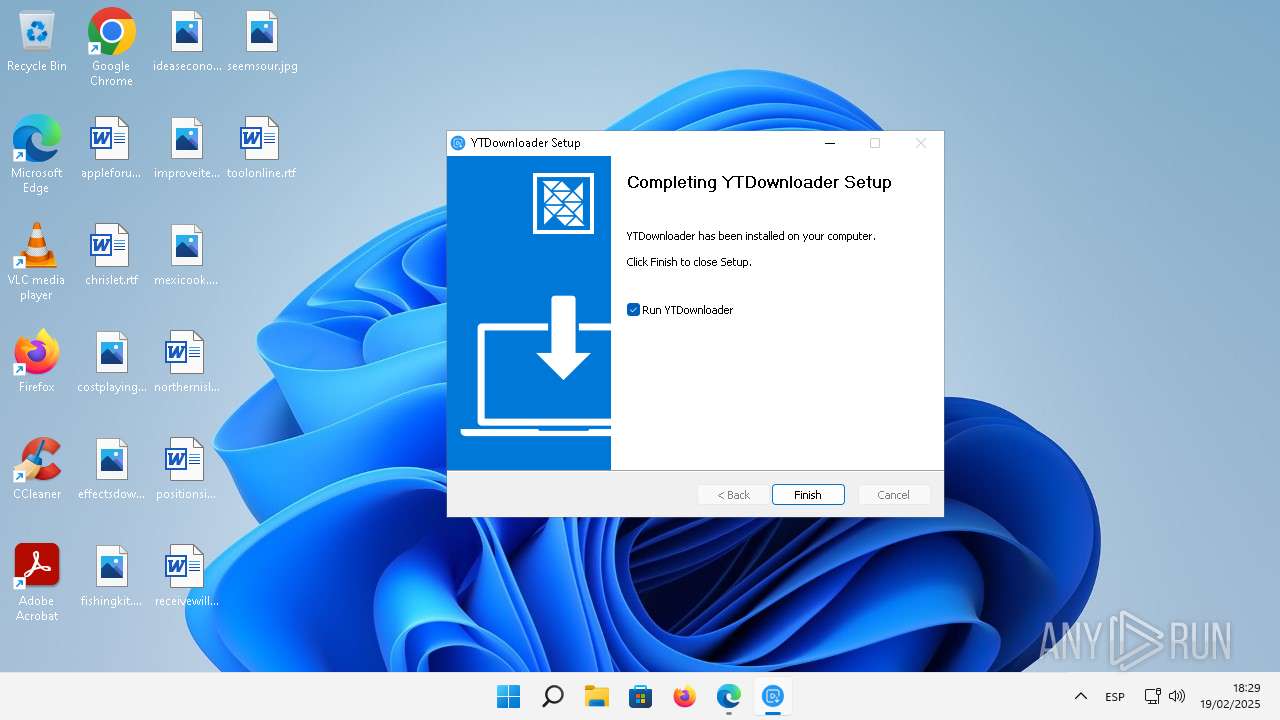The height and width of the screenshot is (720, 1280).
Task: Select the Google Chrome desktop shortcut
Action: 111,47
